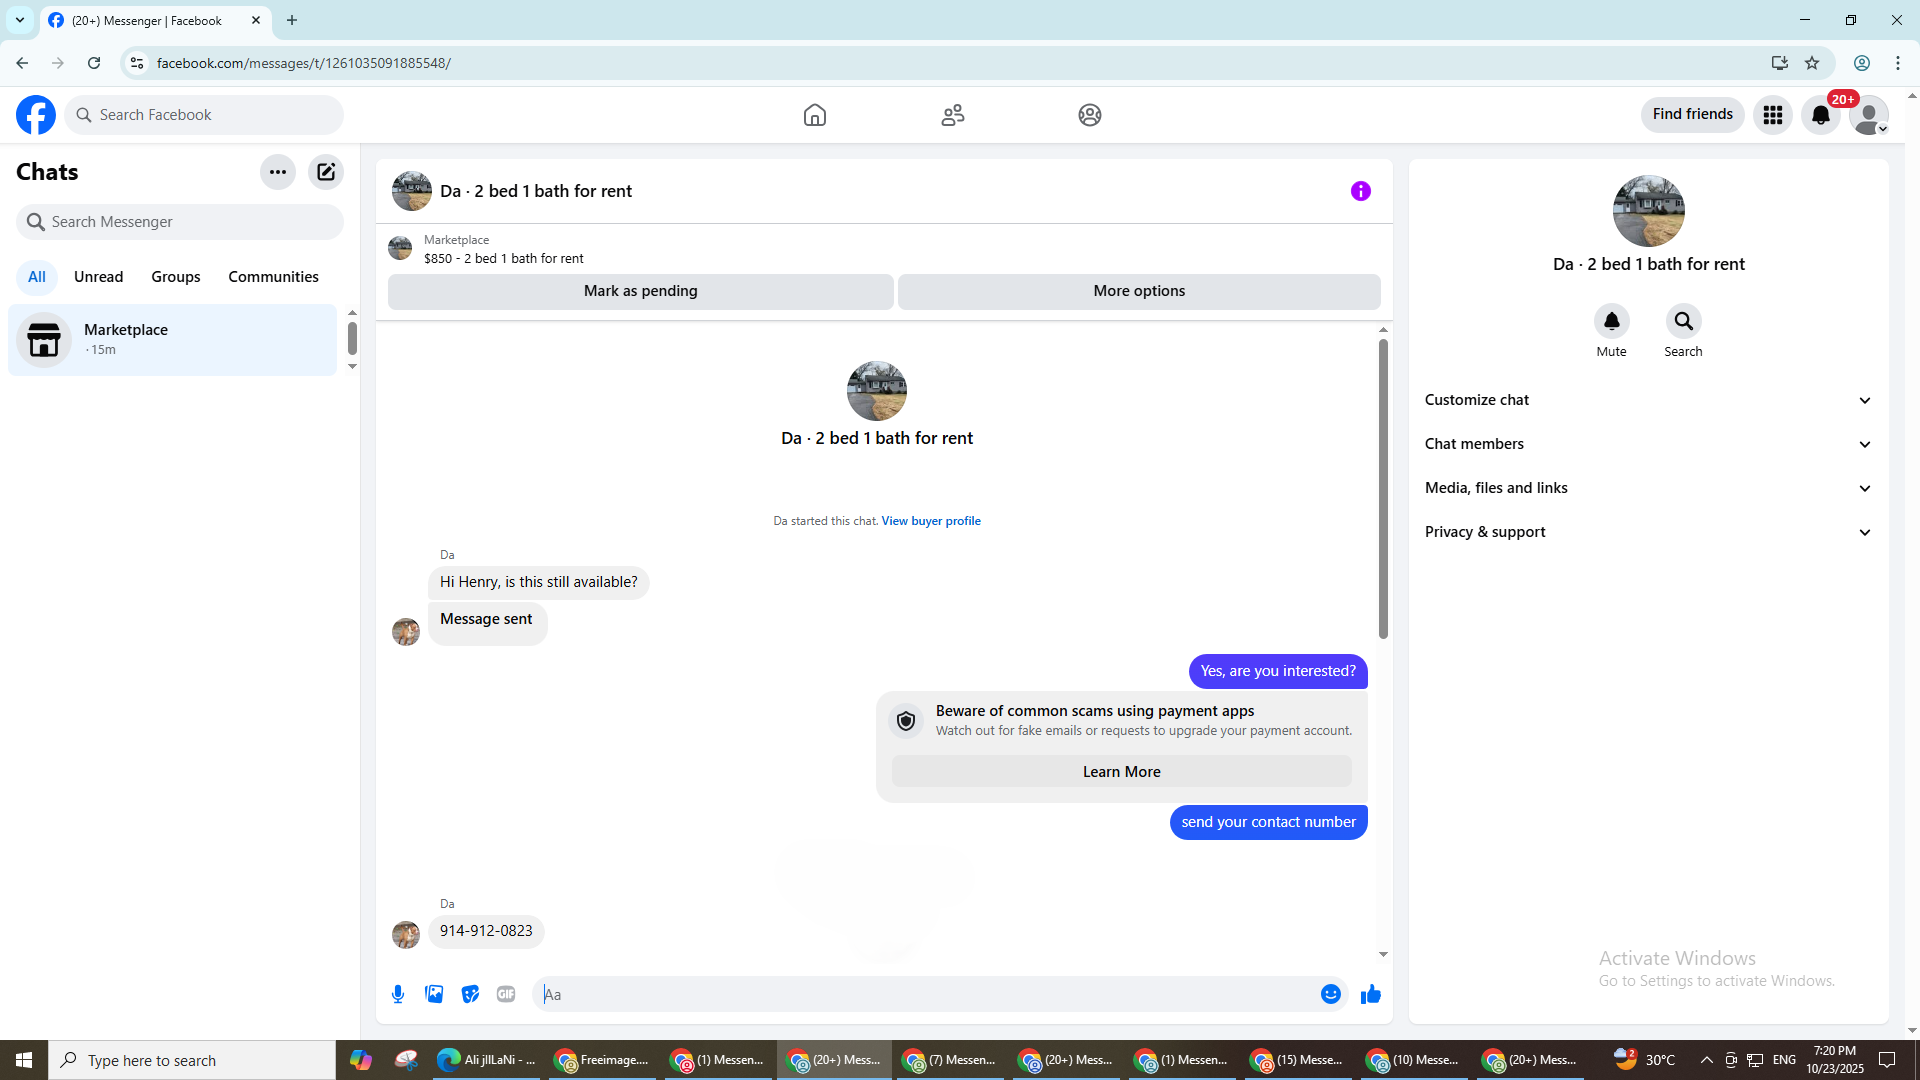This screenshot has width=1920, height=1080.
Task: Expand the Customize chat section
Action: (1647, 400)
